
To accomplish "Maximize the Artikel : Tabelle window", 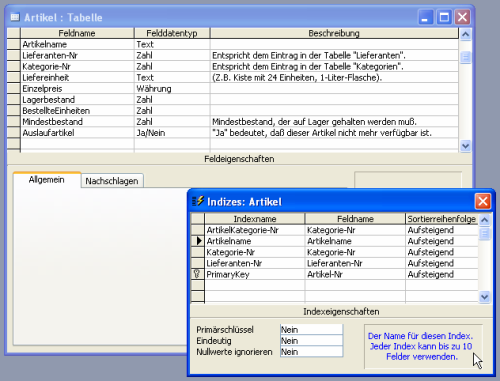I will [x=444, y=17].
